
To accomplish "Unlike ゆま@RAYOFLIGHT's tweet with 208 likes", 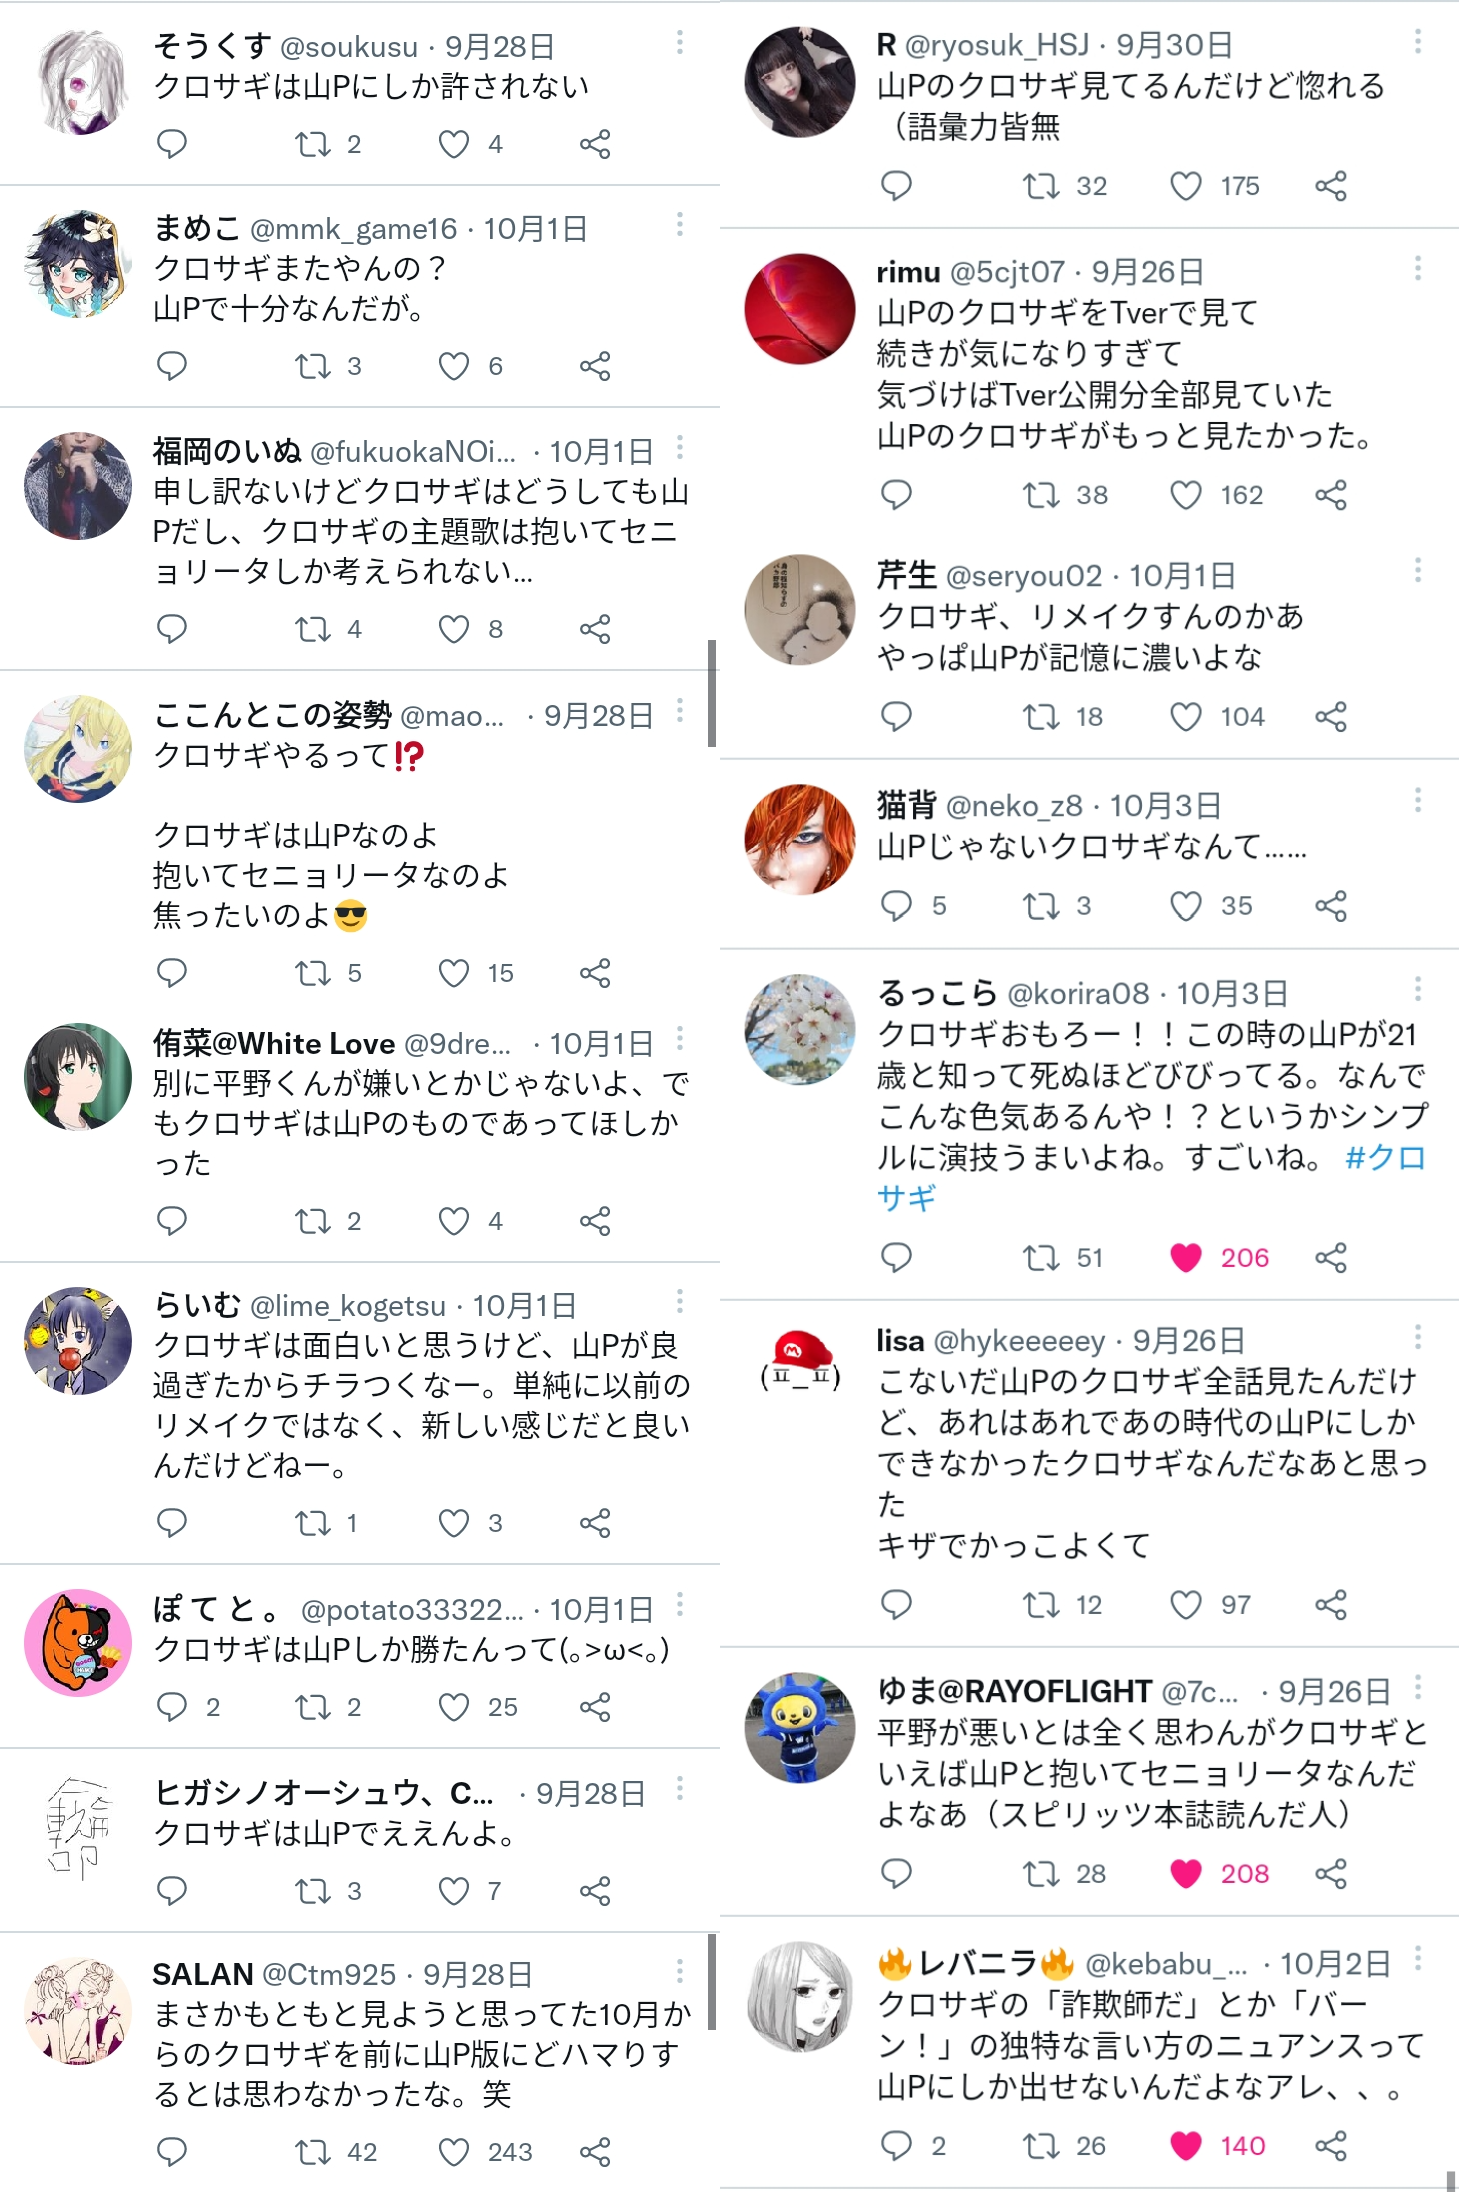I will tap(1186, 1874).
